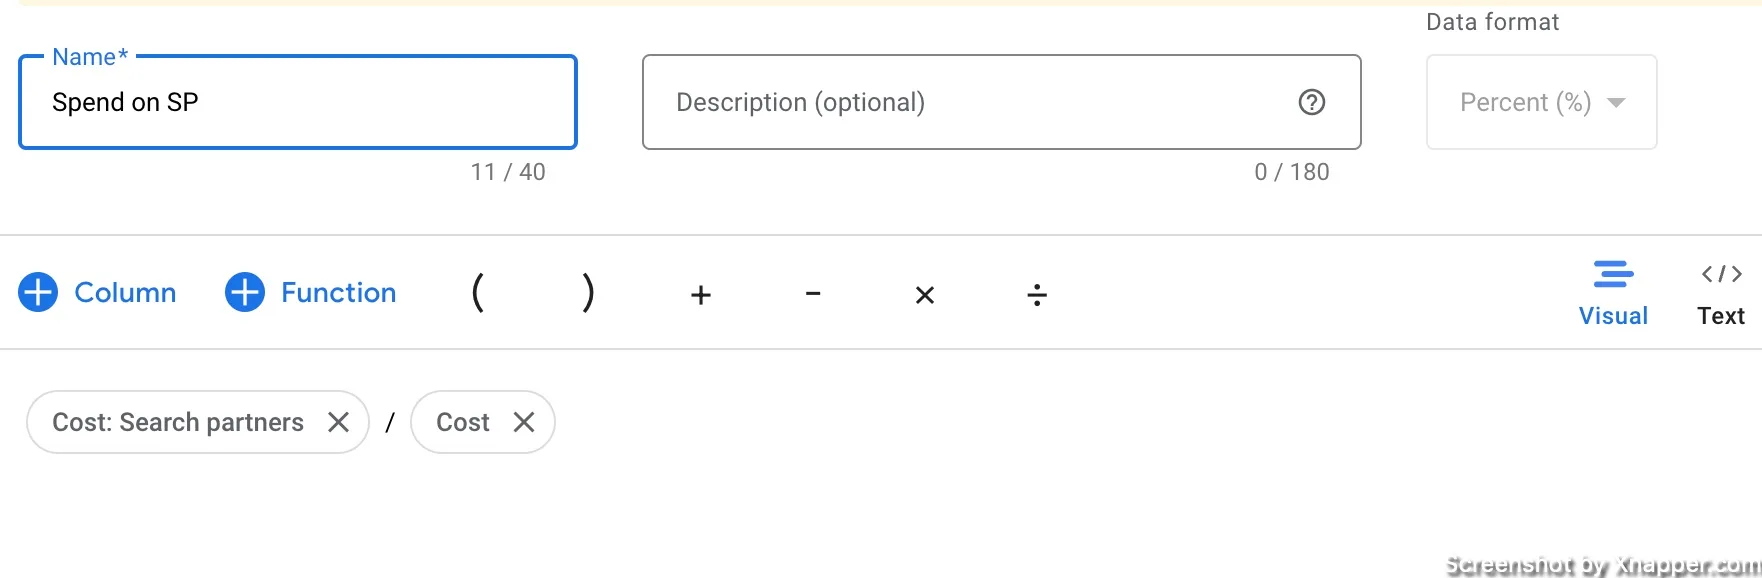Image resolution: width=1762 pixels, height=578 pixels.
Task: Click the help question mark icon
Action: pos(1312,102)
